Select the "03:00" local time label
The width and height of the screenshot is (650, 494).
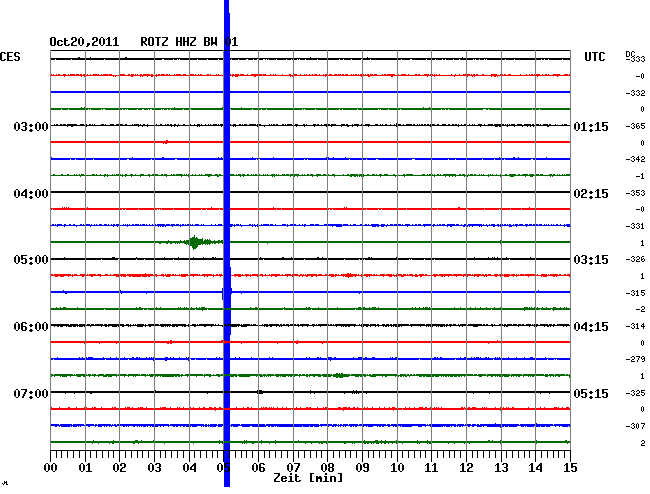pos(31,126)
